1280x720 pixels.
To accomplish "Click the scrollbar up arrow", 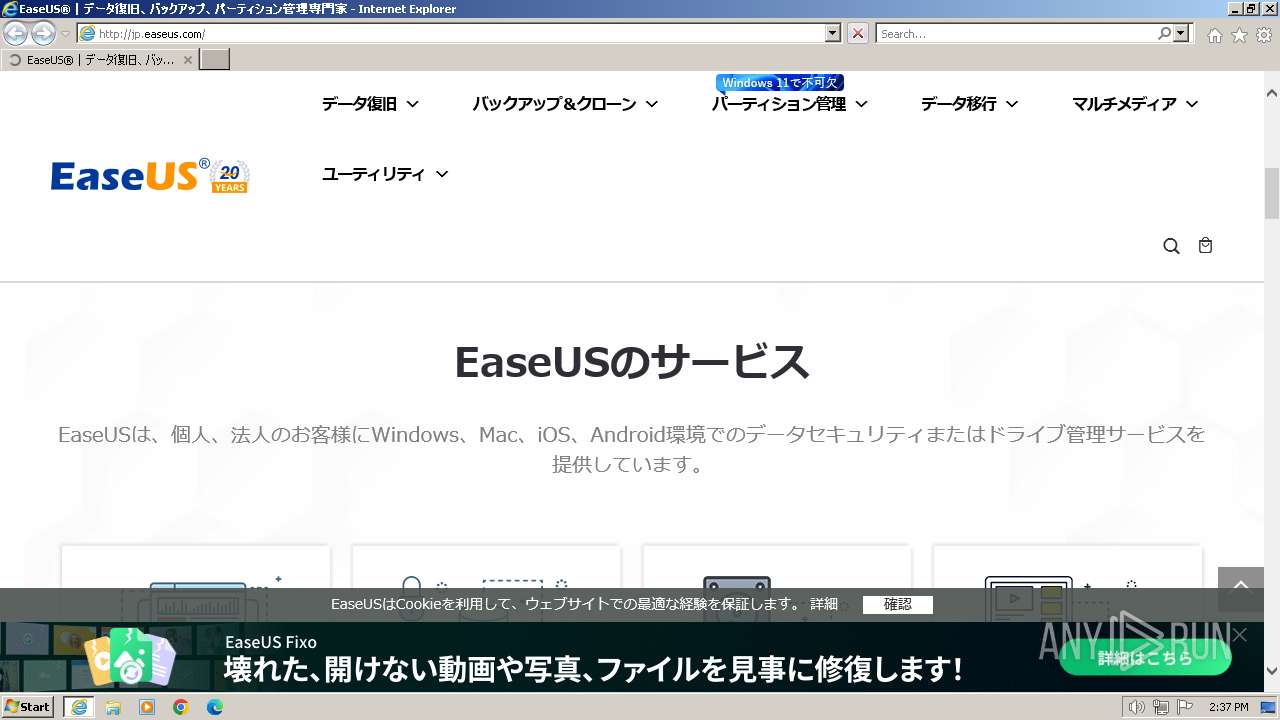I will [x=1272, y=93].
